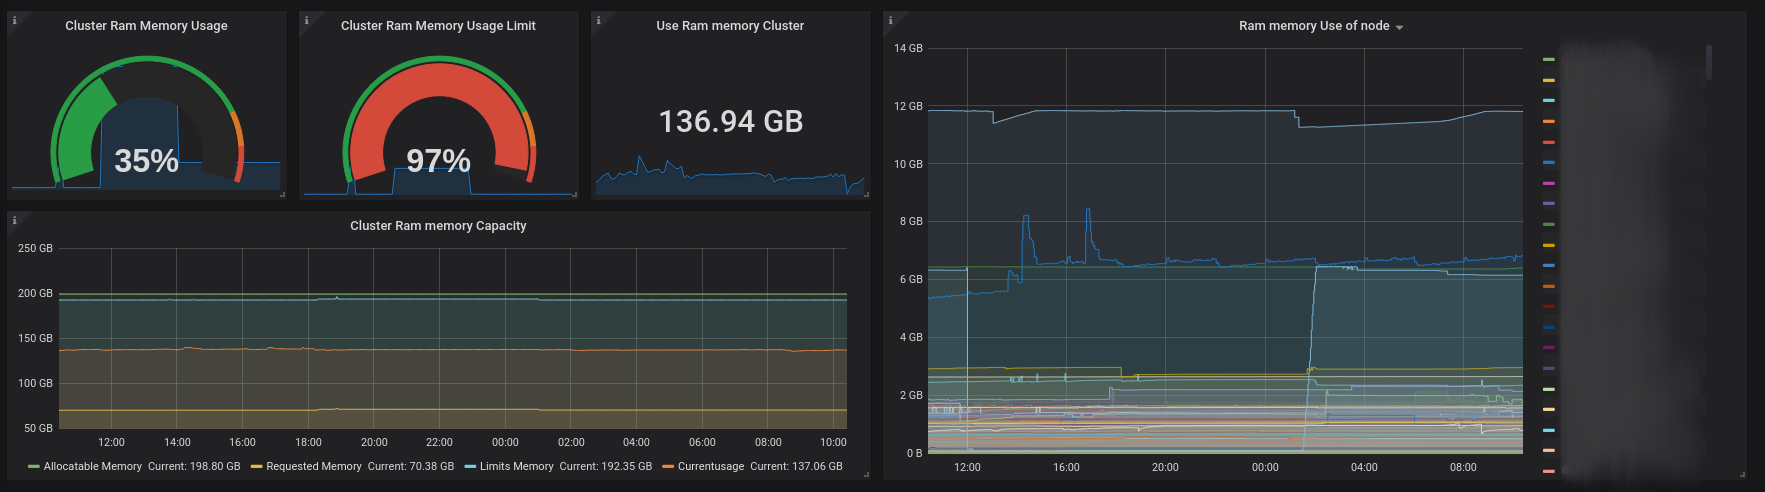Click orange Currentusage color swatch in legend

tap(667, 467)
